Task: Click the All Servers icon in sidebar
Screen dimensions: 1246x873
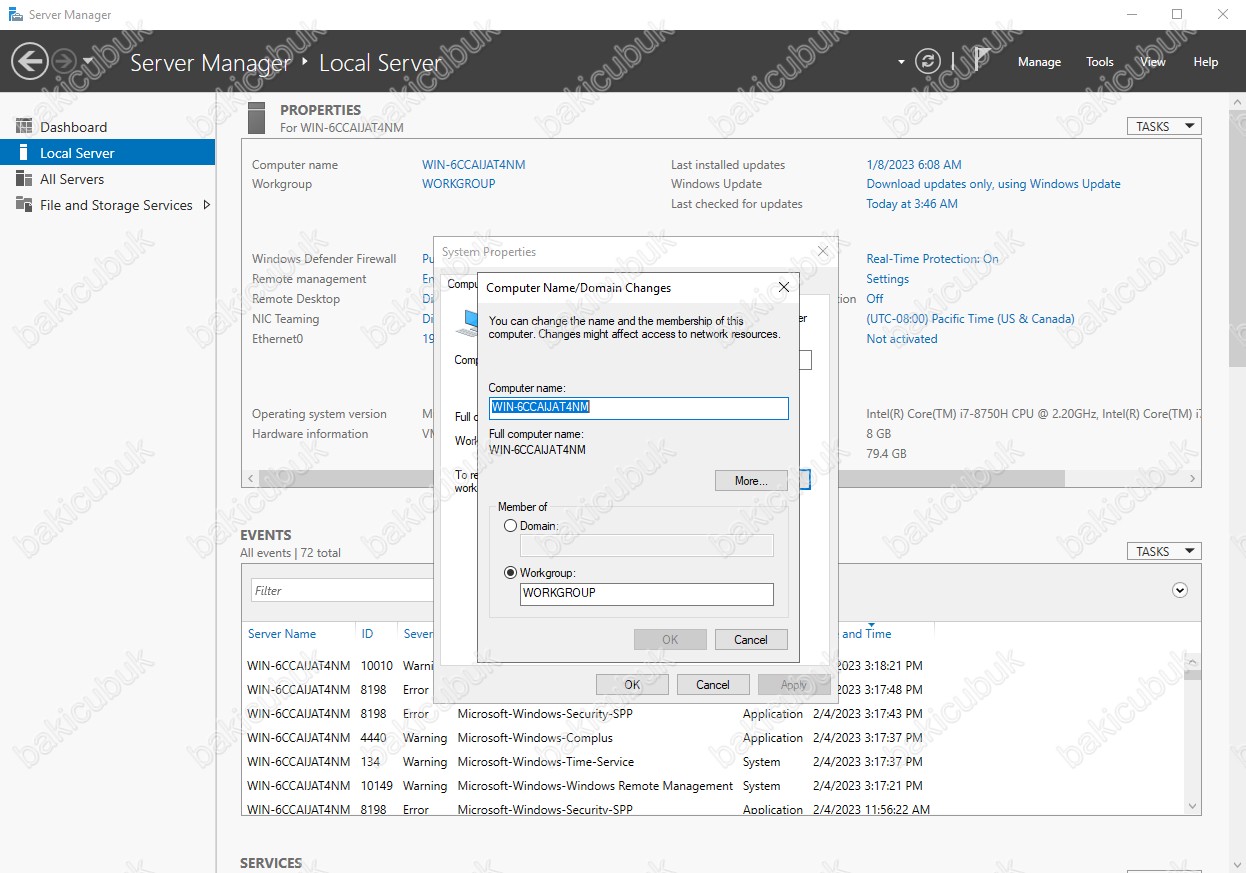Action: tap(24, 179)
